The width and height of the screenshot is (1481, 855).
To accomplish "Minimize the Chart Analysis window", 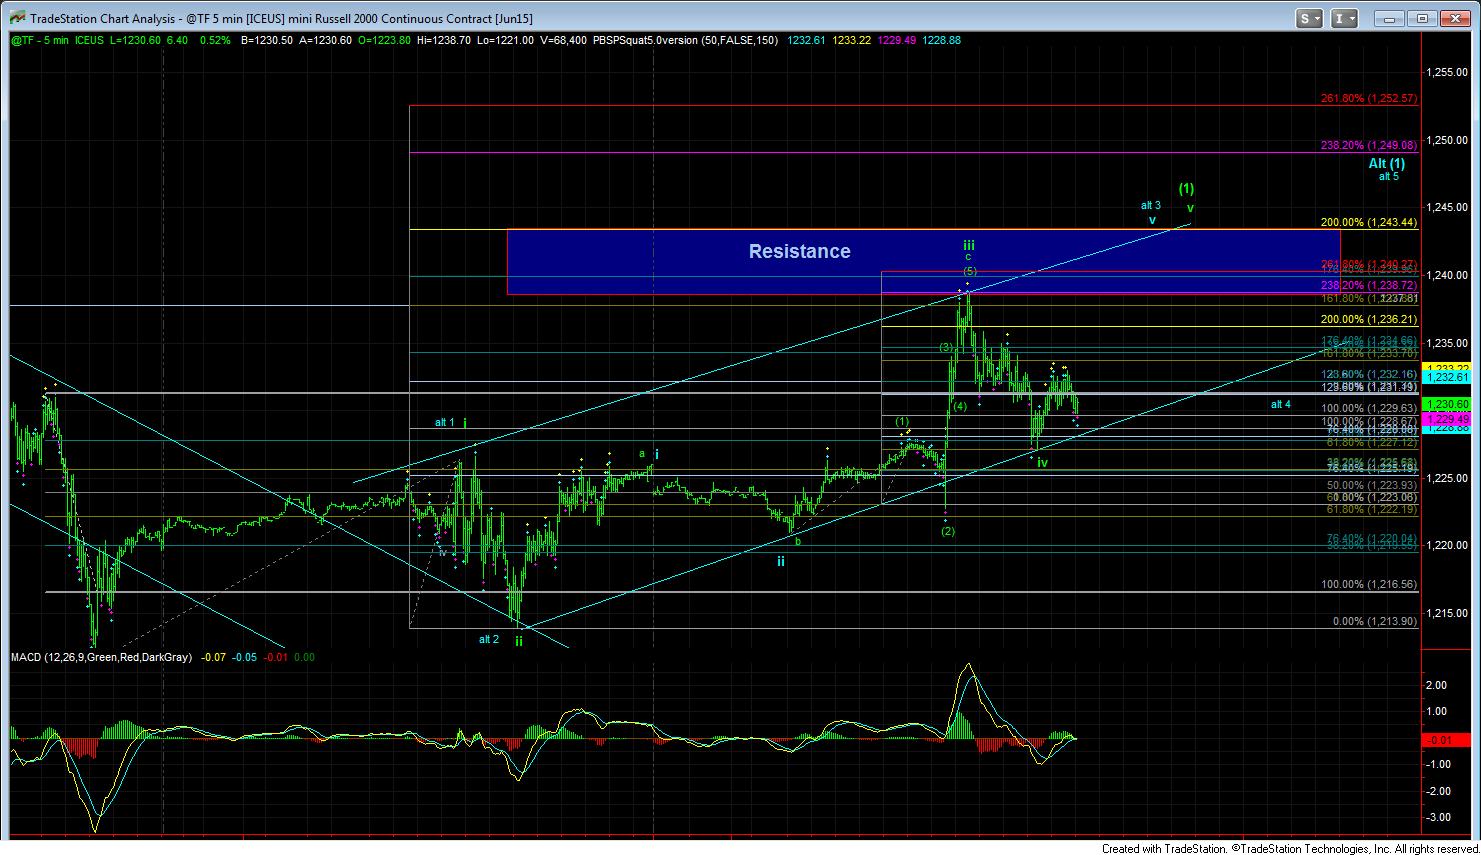I will 1389,18.
